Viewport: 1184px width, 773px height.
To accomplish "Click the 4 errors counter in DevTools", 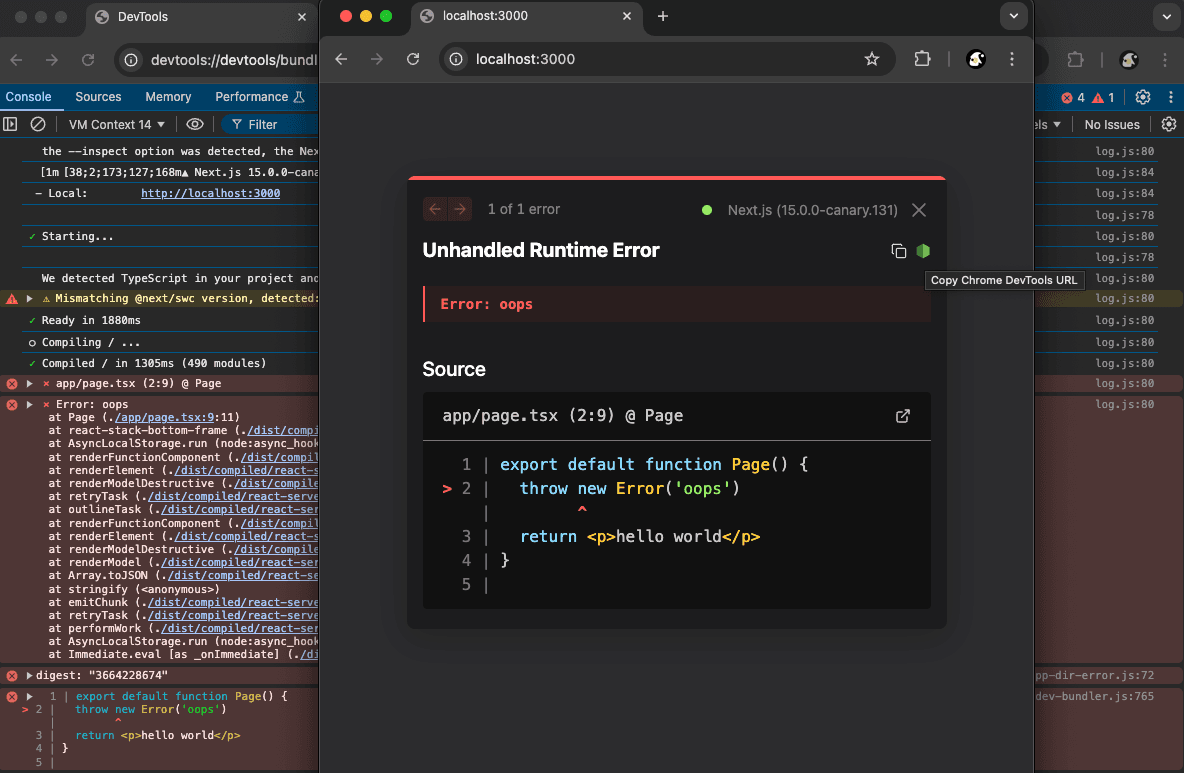I will pos(1073,97).
